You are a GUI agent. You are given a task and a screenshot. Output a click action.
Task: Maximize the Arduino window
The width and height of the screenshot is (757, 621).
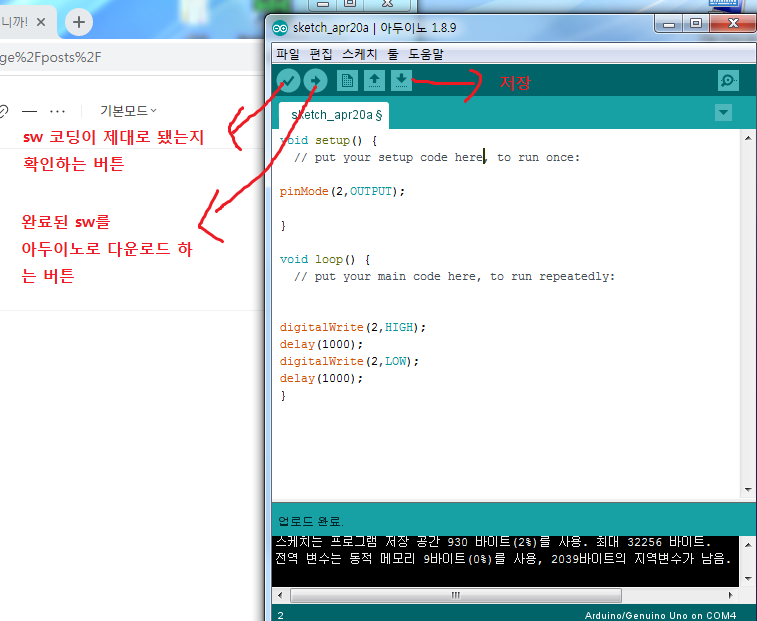tap(696, 23)
